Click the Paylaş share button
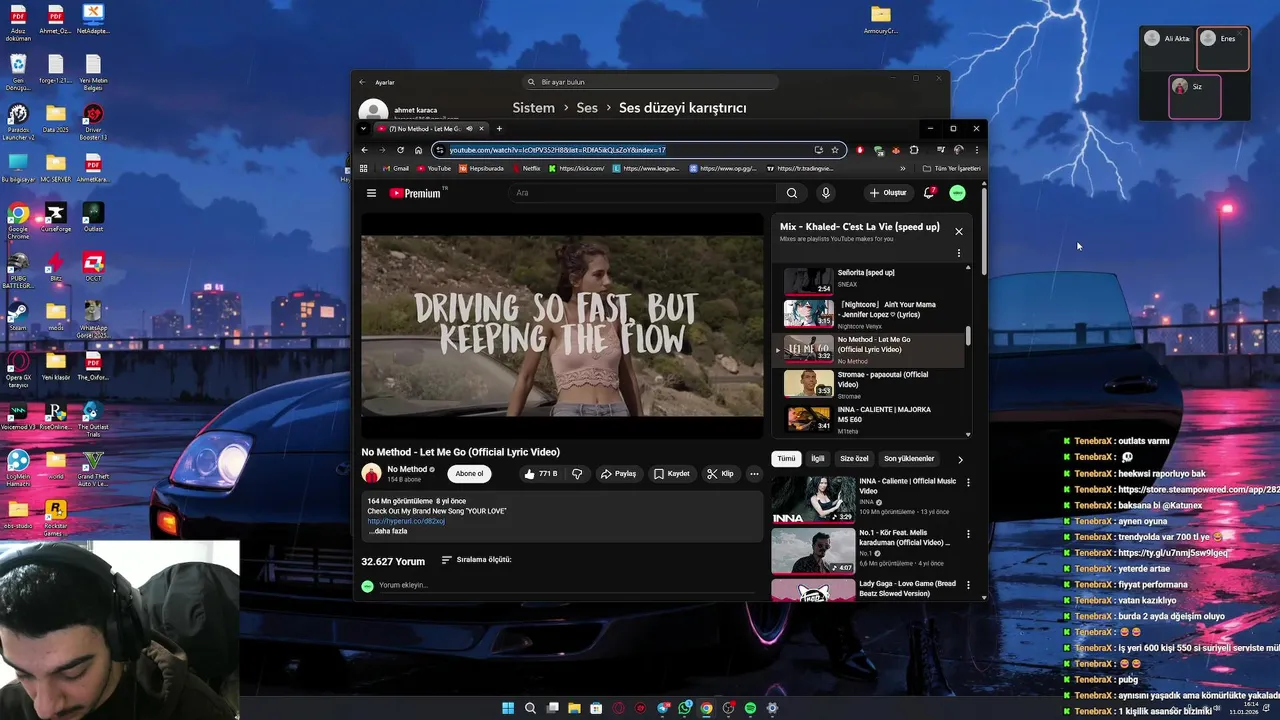 [618, 474]
